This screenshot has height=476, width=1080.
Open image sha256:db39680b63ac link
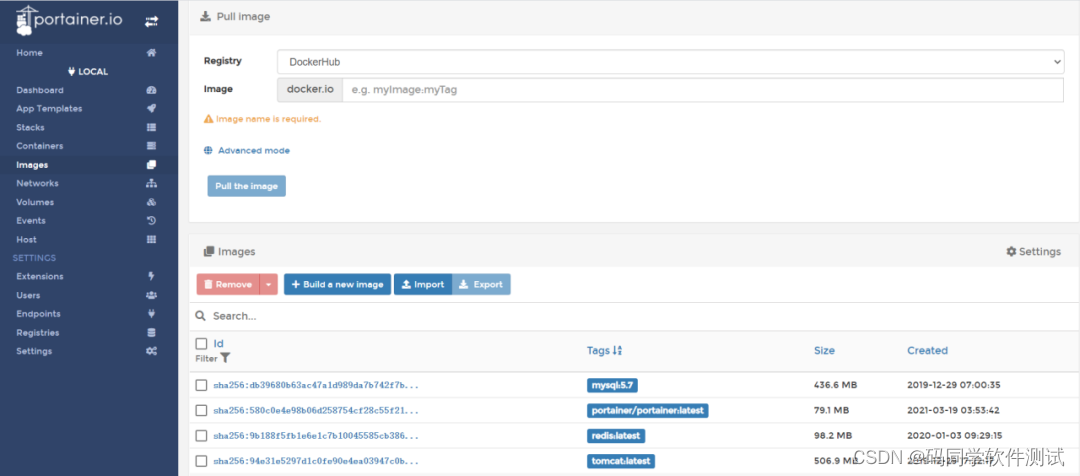click(x=316, y=386)
